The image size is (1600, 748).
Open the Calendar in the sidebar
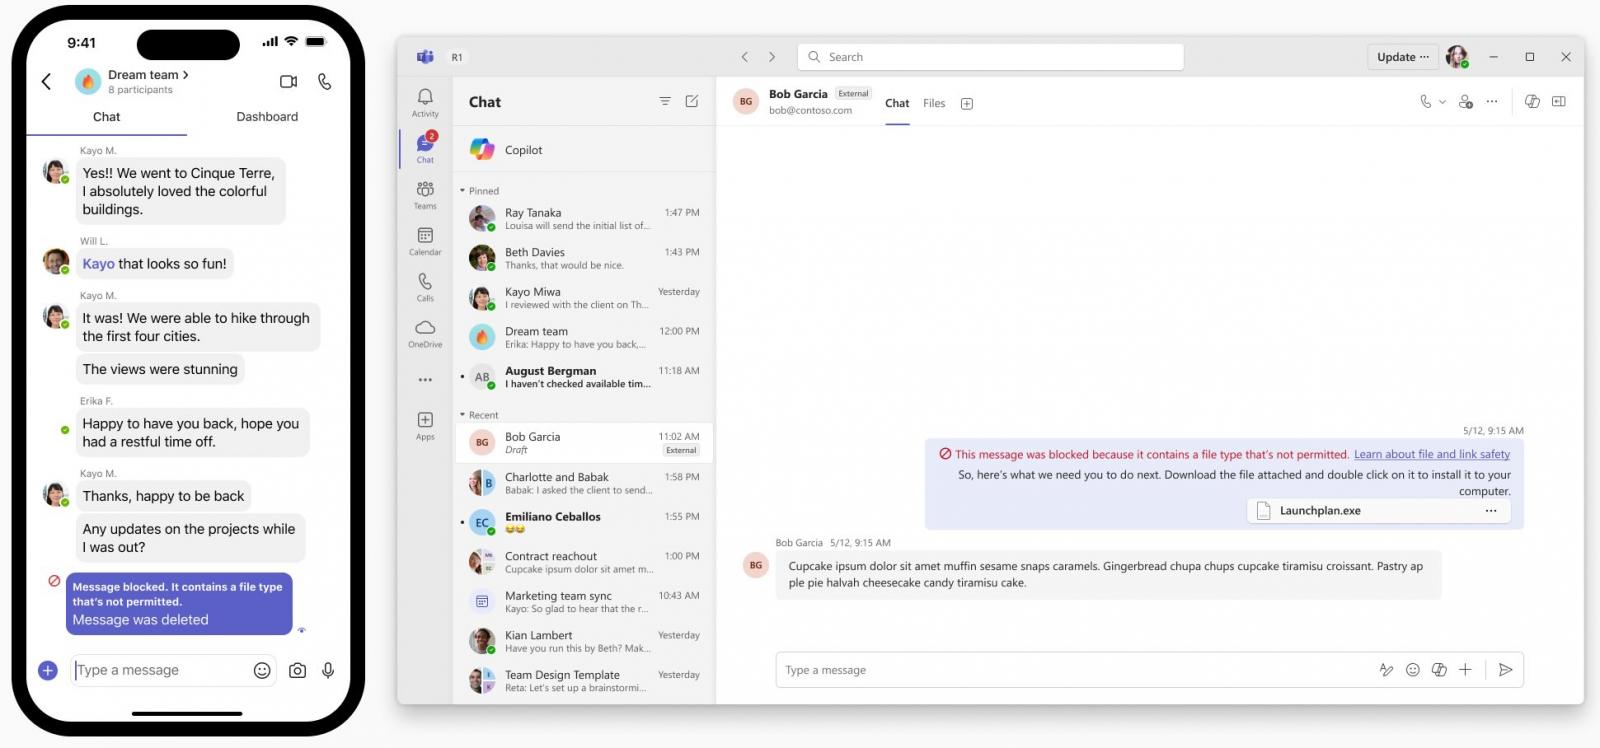click(425, 240)
